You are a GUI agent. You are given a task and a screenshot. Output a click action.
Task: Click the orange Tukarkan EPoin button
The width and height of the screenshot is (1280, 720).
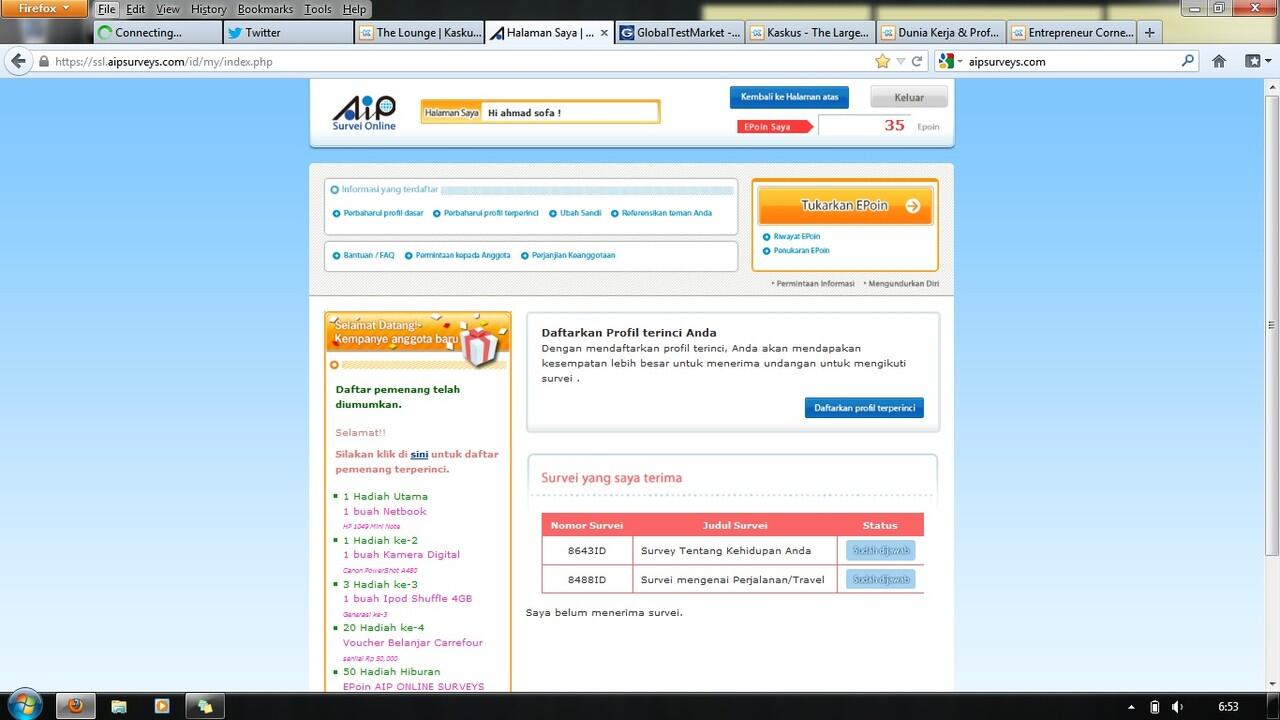845,206
